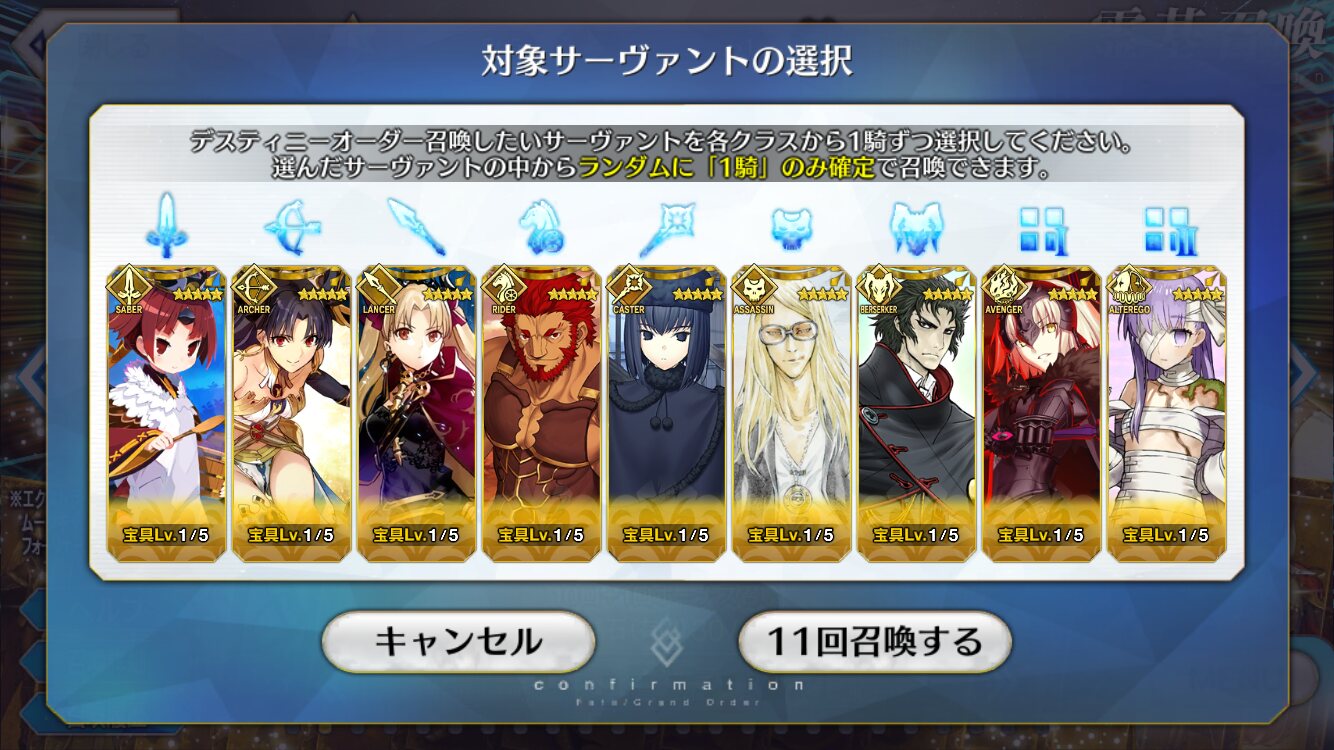Select the AVENGER servant card
Image resolution: width=1334 pixels, height=750 pixels.
point(1041,412)
